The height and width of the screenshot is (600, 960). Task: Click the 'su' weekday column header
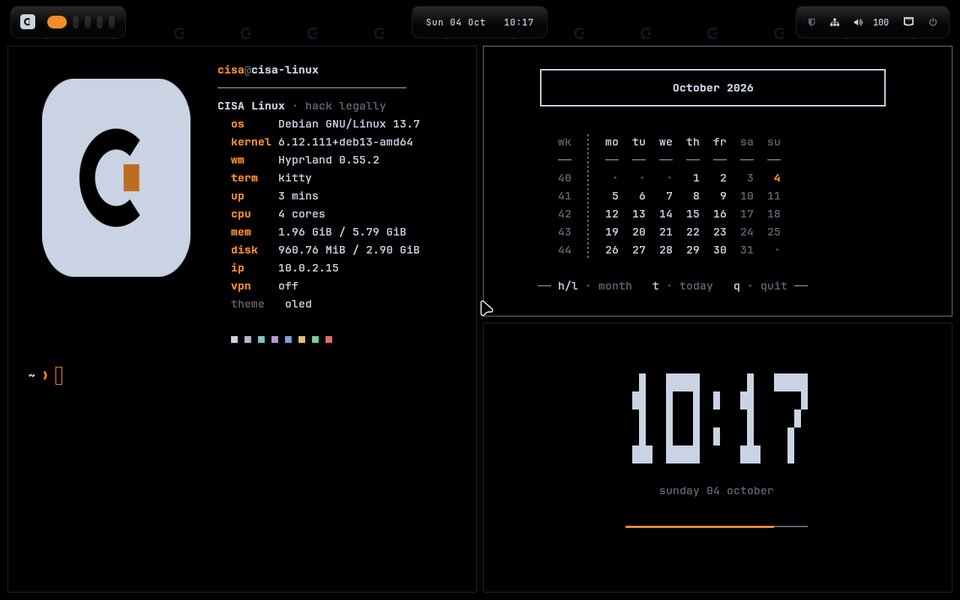(x=773, y=142)
